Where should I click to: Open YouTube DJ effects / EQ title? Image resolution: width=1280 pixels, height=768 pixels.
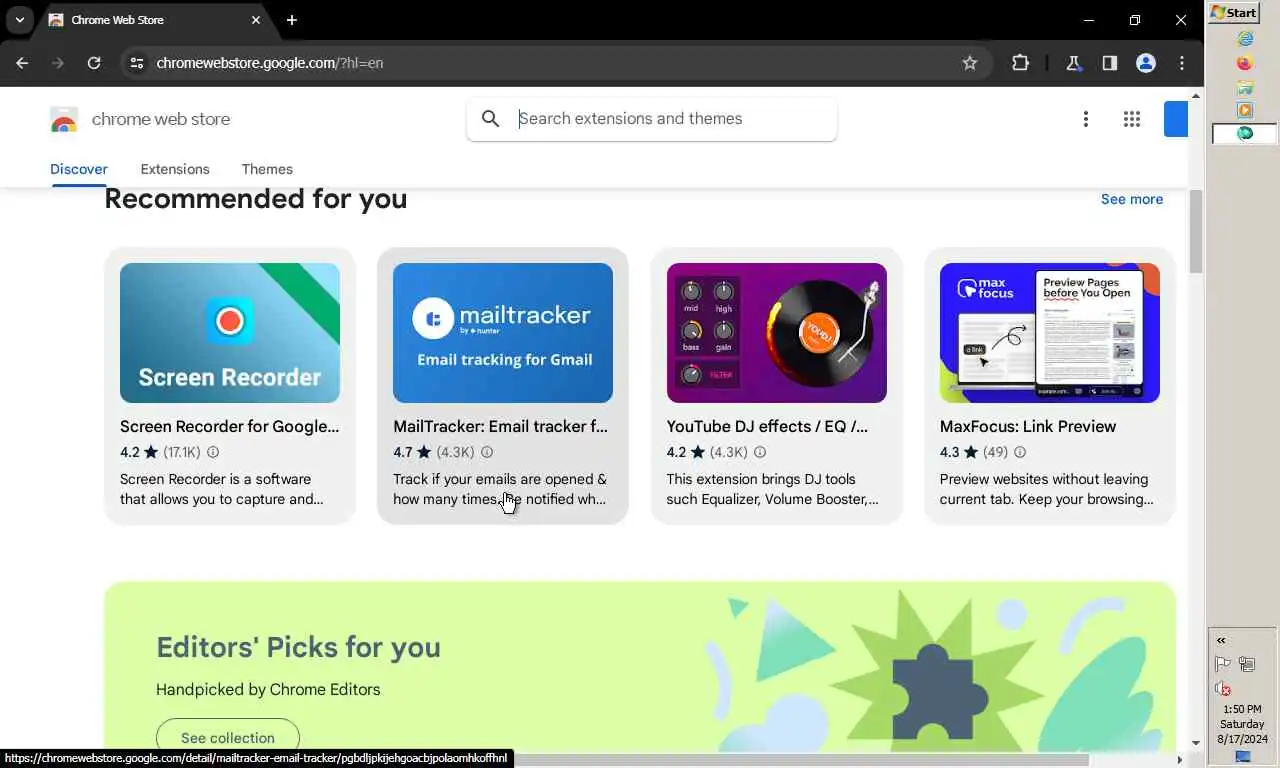point(767,426)
